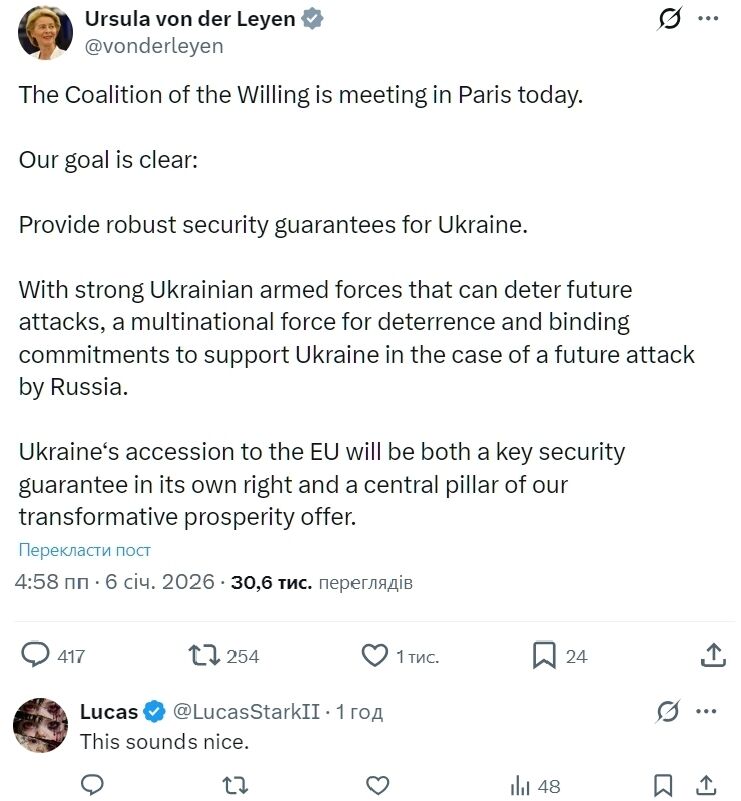Click the @LucasStarkII handle
The width and height of the screenshot is (741, 801).
coord(246,712)
